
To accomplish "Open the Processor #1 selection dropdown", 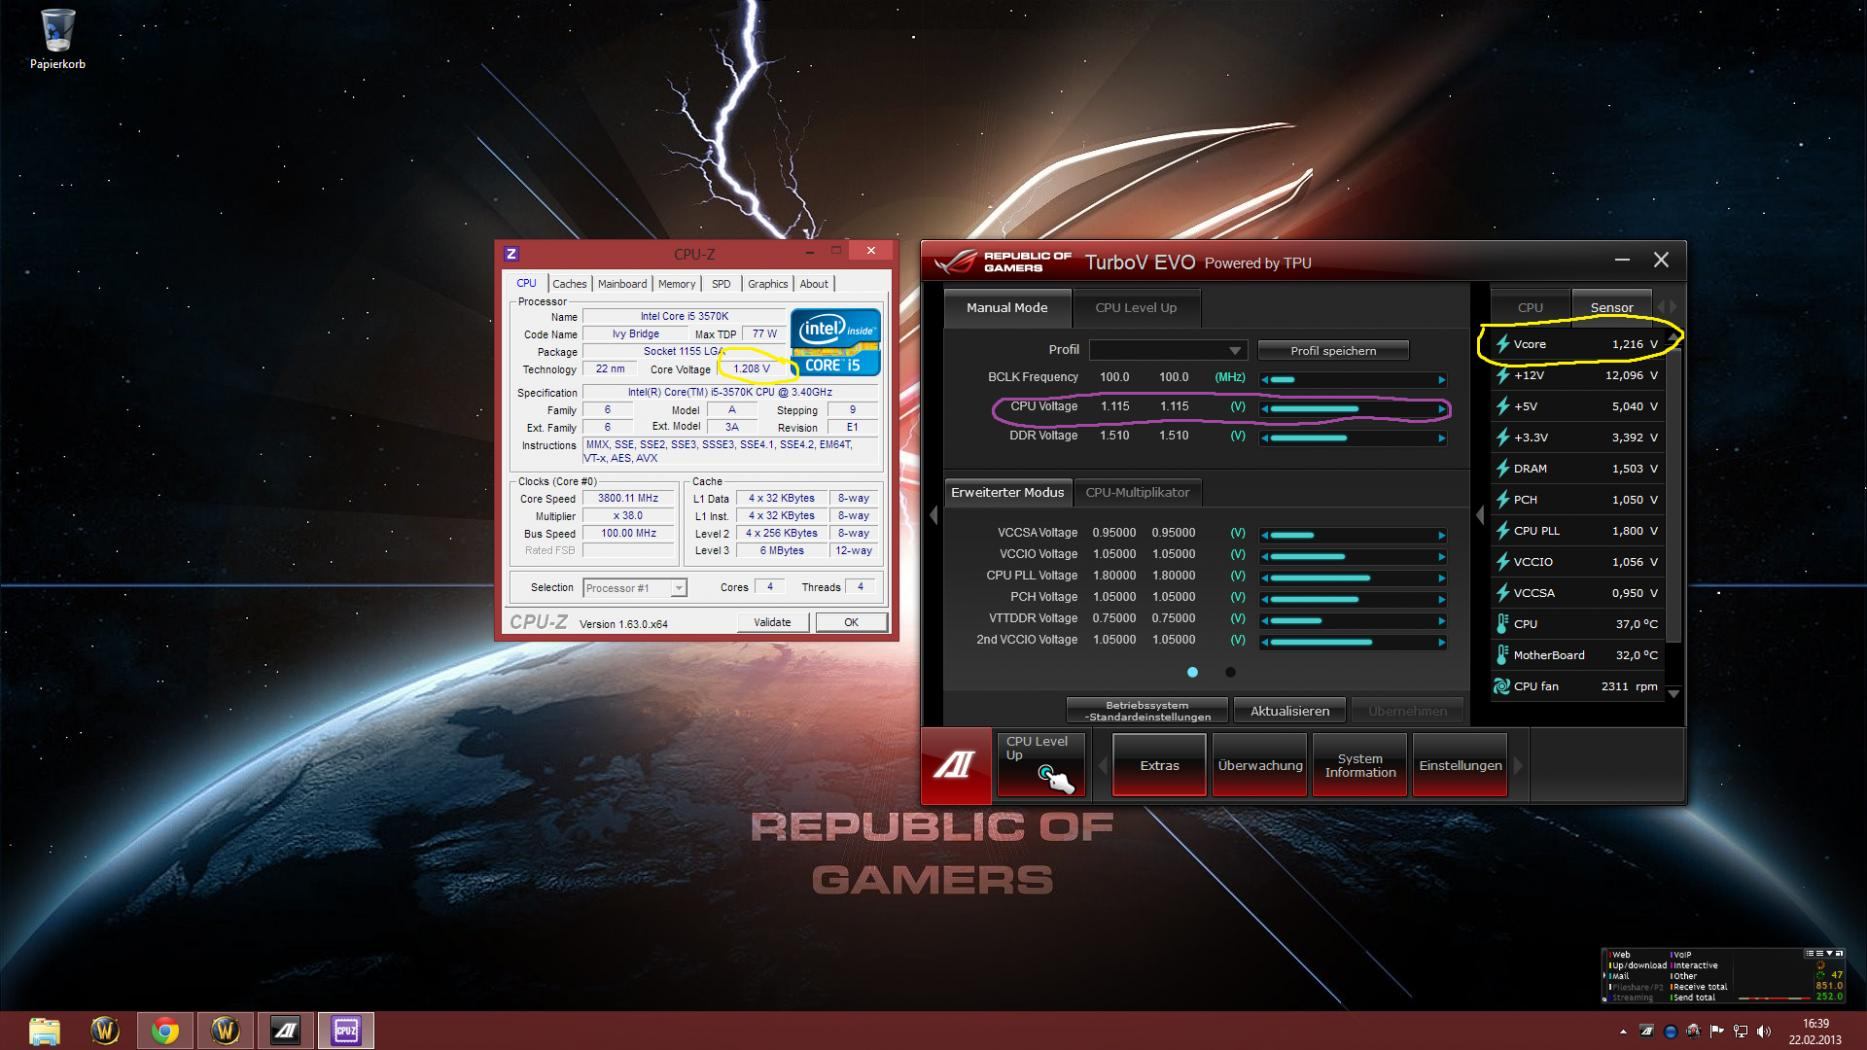I will (634, 588).
